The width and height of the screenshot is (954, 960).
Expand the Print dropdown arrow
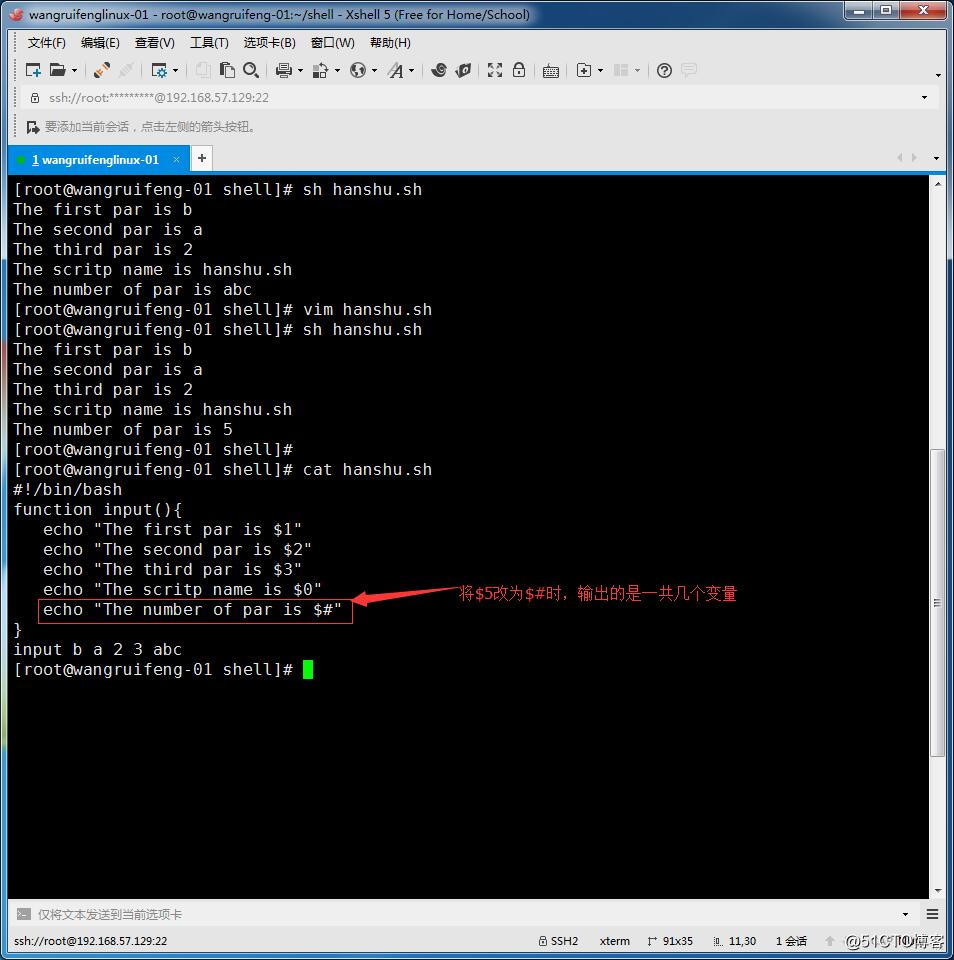300,71
